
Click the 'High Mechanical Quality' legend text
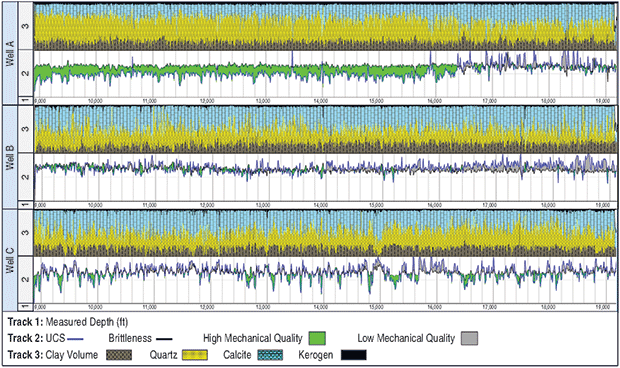tap(253, 338)
